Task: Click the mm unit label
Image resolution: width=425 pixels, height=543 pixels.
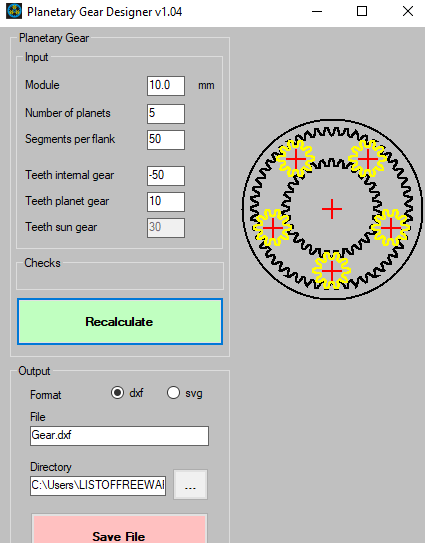Action: click(206, 85)
